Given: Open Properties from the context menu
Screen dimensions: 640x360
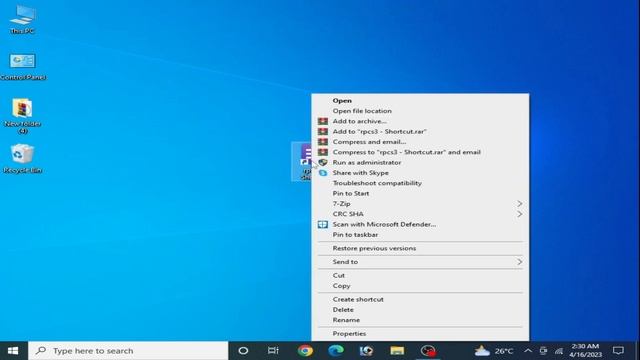Looking at the screenshot, I should 420,333.
